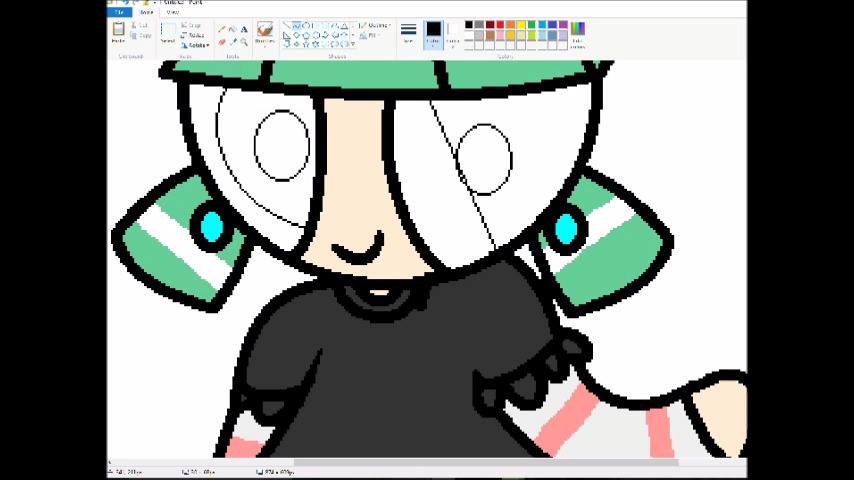
Task: Select the Eraser tool
Action: point(222,42)
